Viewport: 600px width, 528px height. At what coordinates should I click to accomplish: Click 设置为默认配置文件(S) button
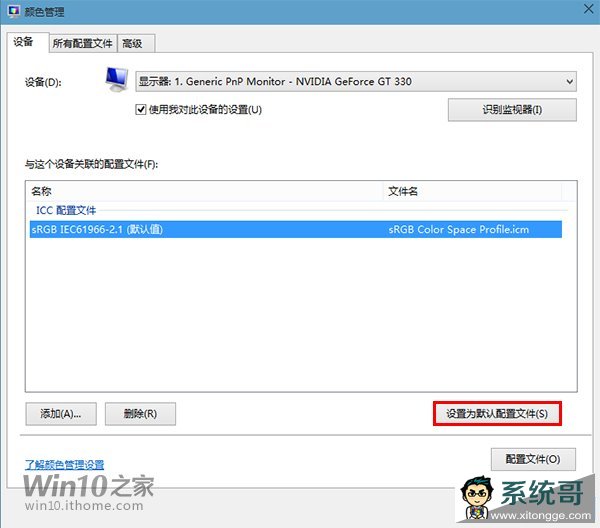click(497, 414)
